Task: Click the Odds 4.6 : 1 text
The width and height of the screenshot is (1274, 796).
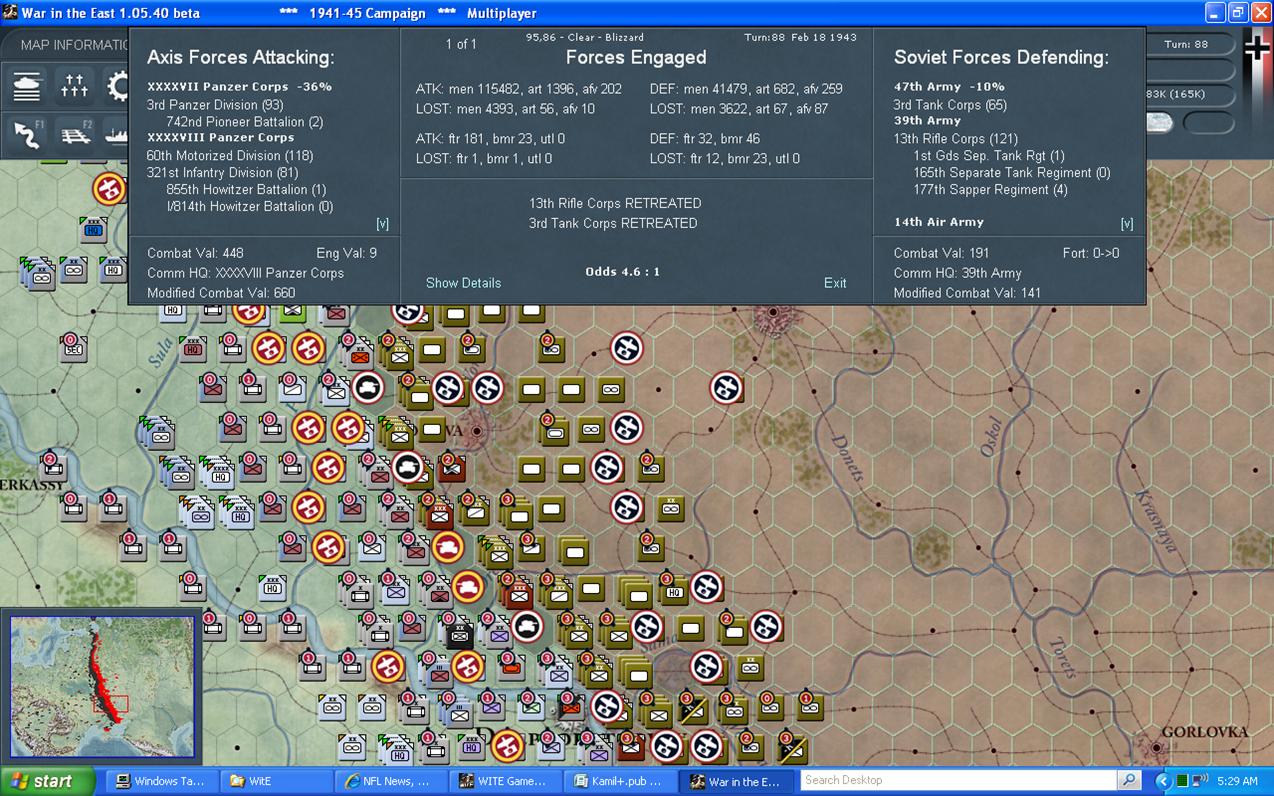Action: tap(623, 272)
